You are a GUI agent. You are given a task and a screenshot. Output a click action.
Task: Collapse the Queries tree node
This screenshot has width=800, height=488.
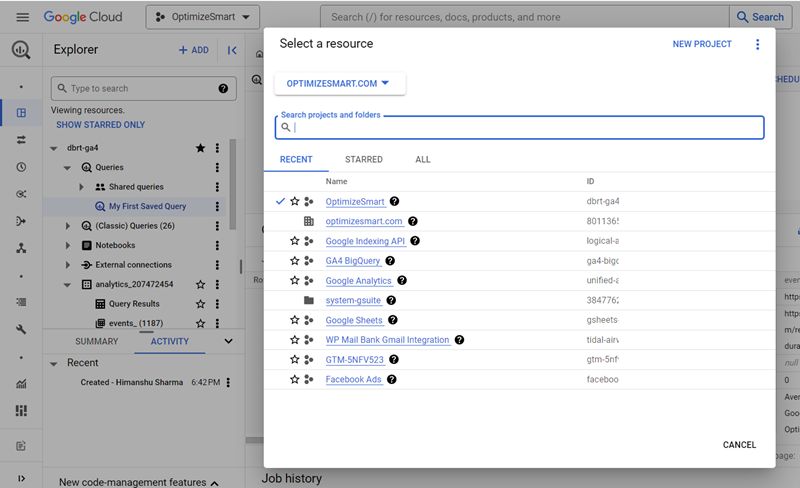(x=67, y=168)
